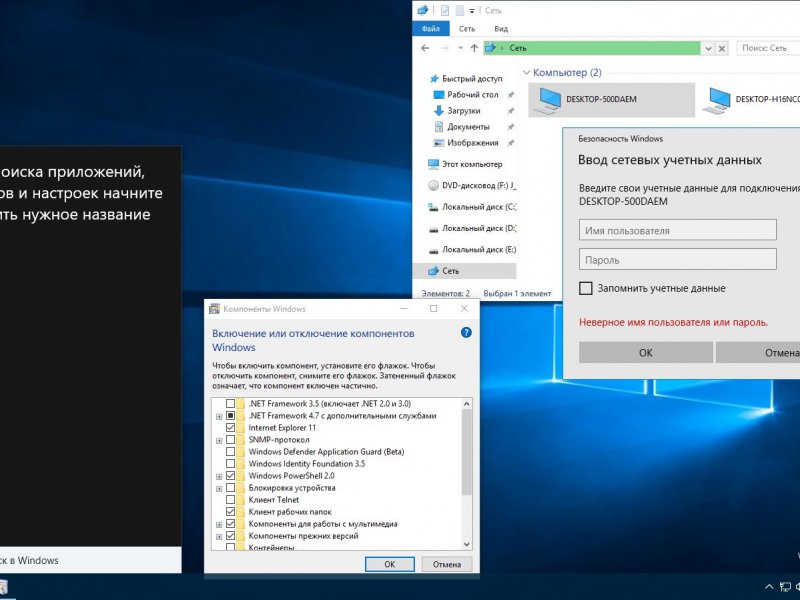Open the quick access toolbar dropdown in Explorer

click(x=472, y=11)
